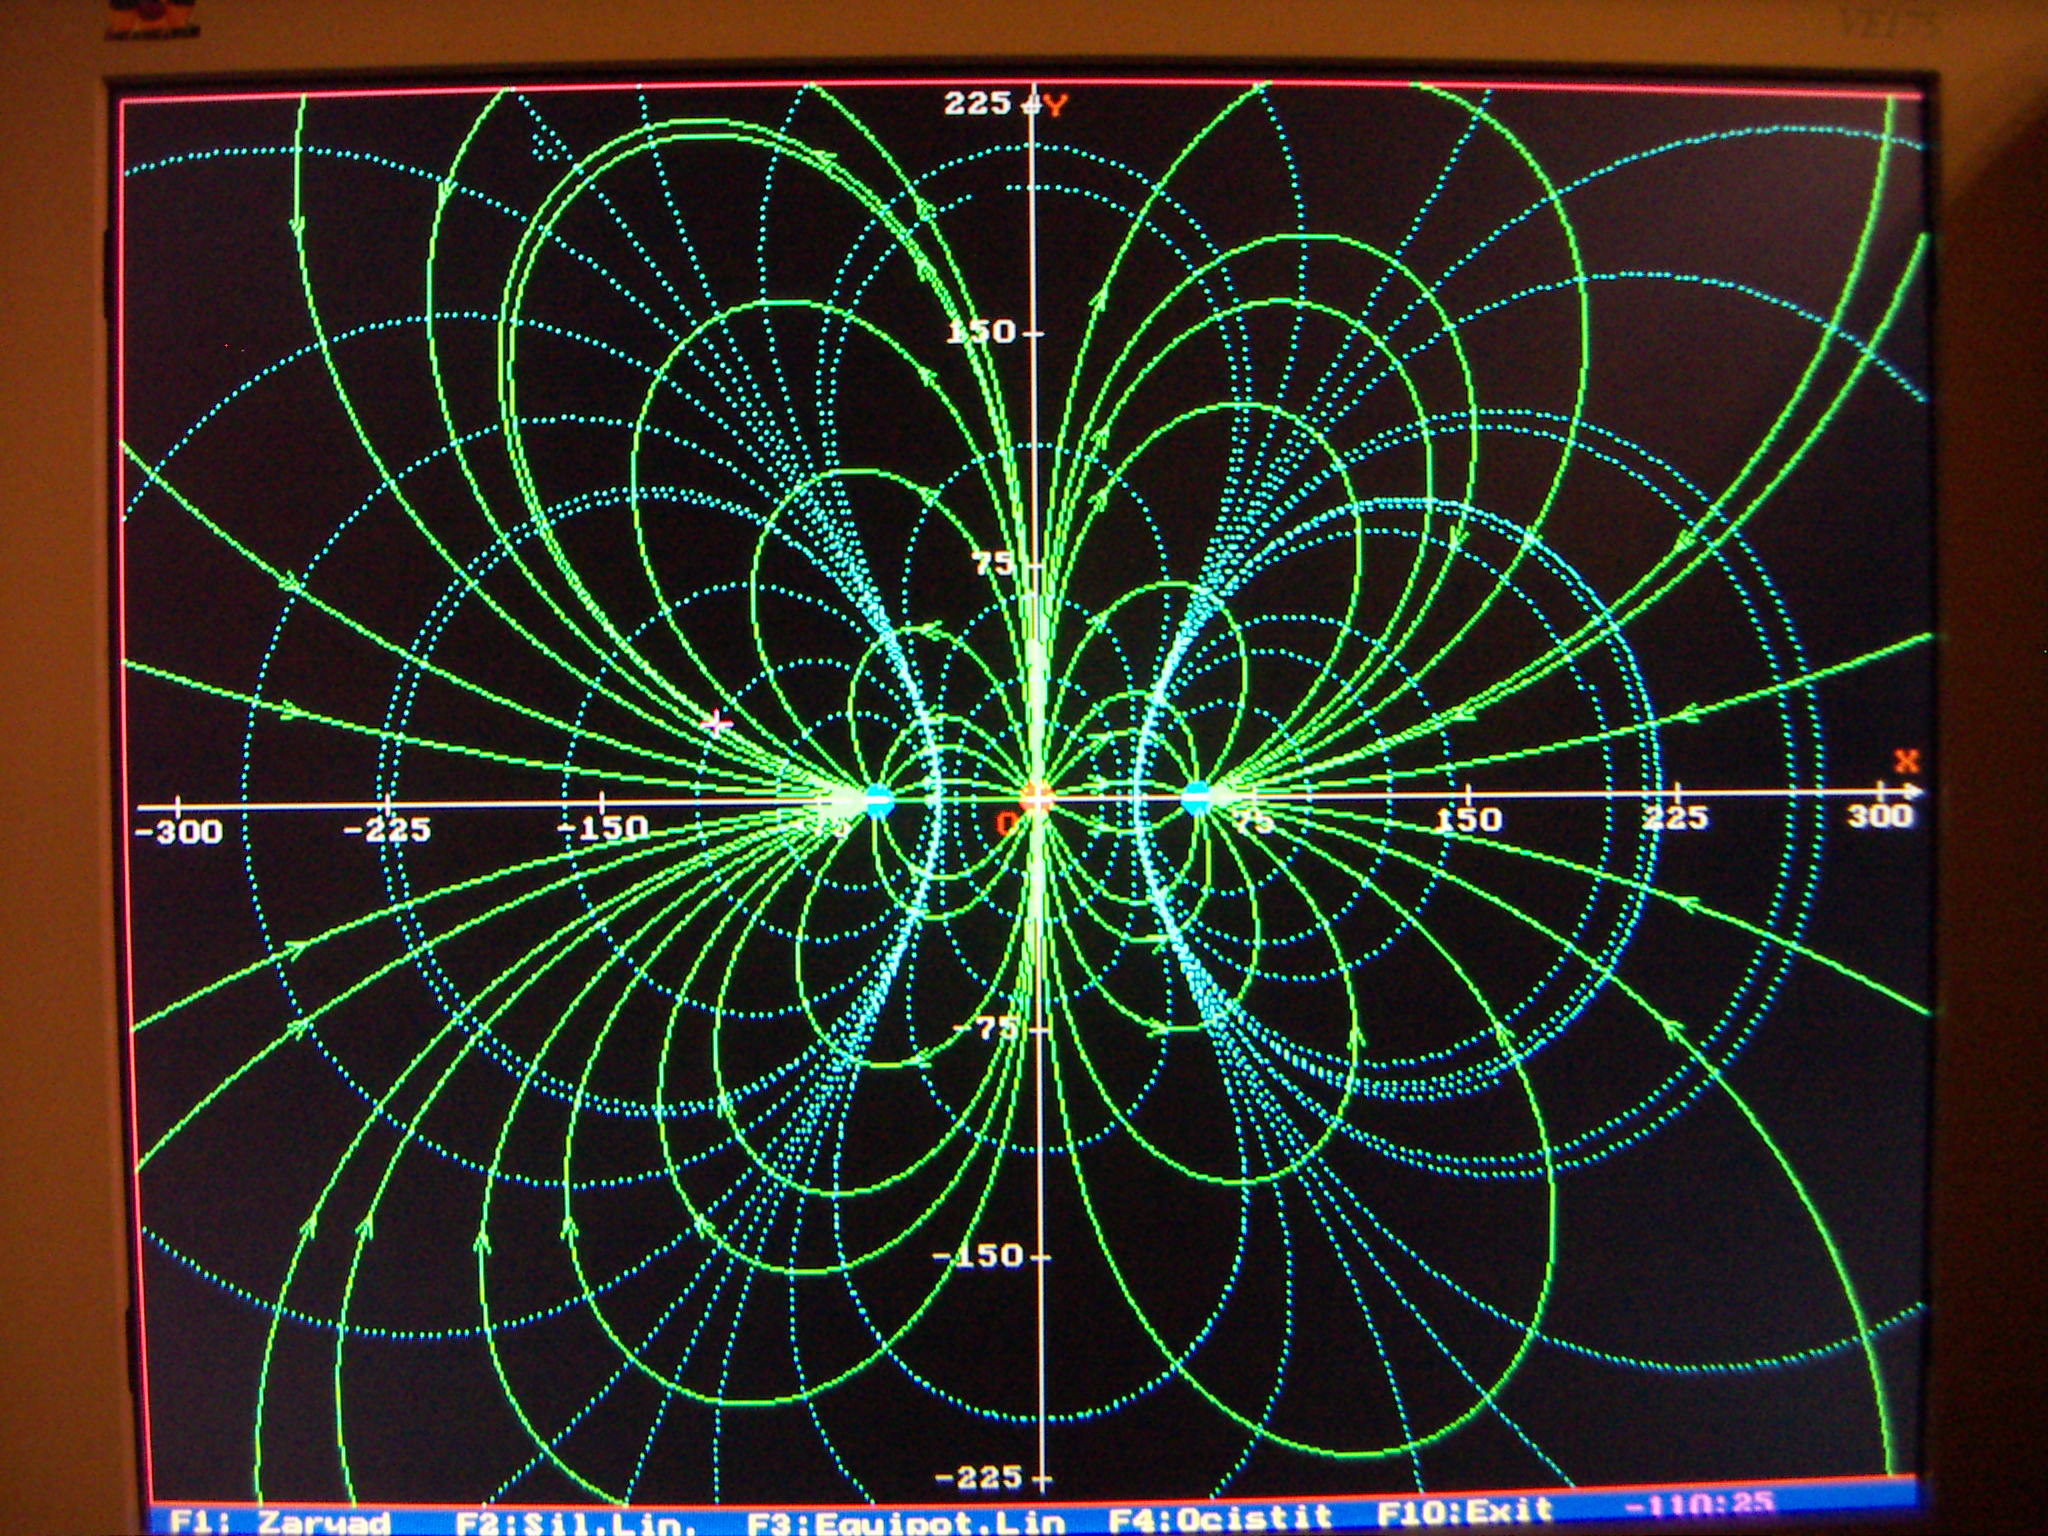Click the 300 label on X axis
Viewport: 2048px width, 1536px height.
(x=1880, y=816)
